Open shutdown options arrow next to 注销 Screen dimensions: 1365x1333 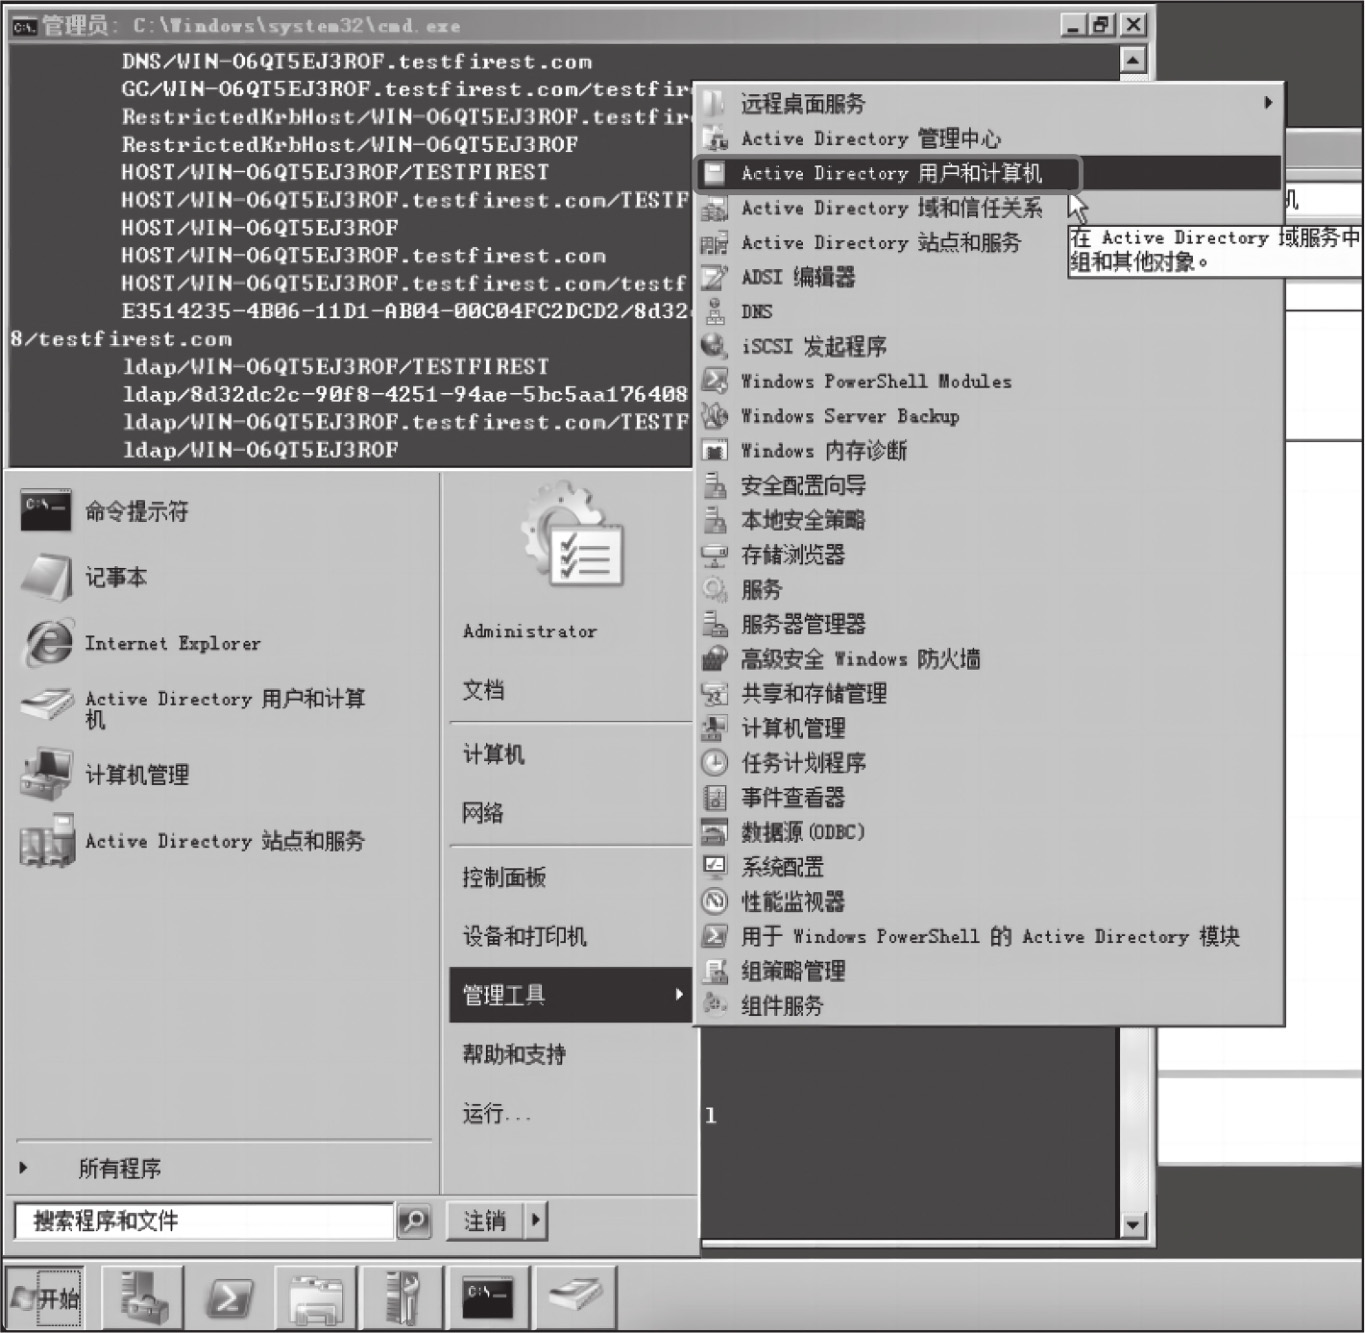[536, 1220]
